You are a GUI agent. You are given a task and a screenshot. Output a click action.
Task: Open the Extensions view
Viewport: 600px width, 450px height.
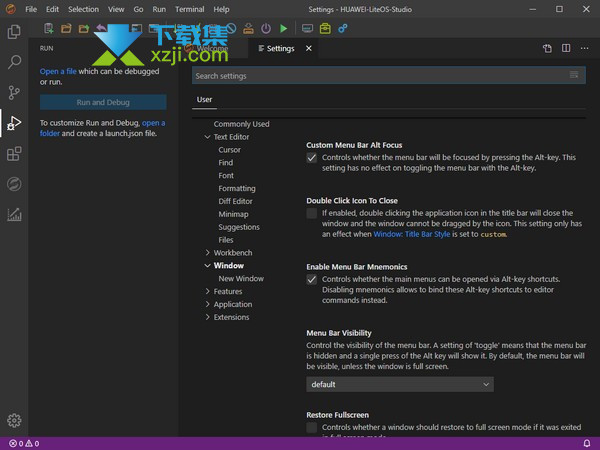(14, 154)
